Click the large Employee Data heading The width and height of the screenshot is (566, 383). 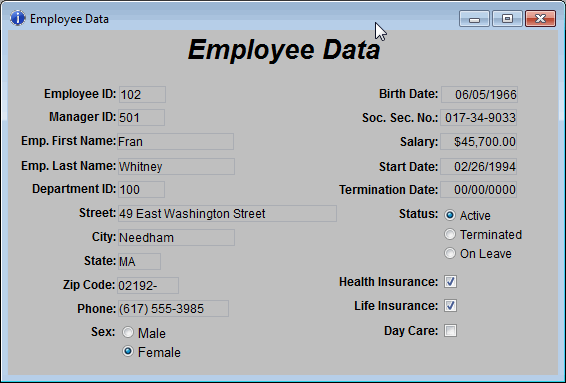(x=284, y=50)
